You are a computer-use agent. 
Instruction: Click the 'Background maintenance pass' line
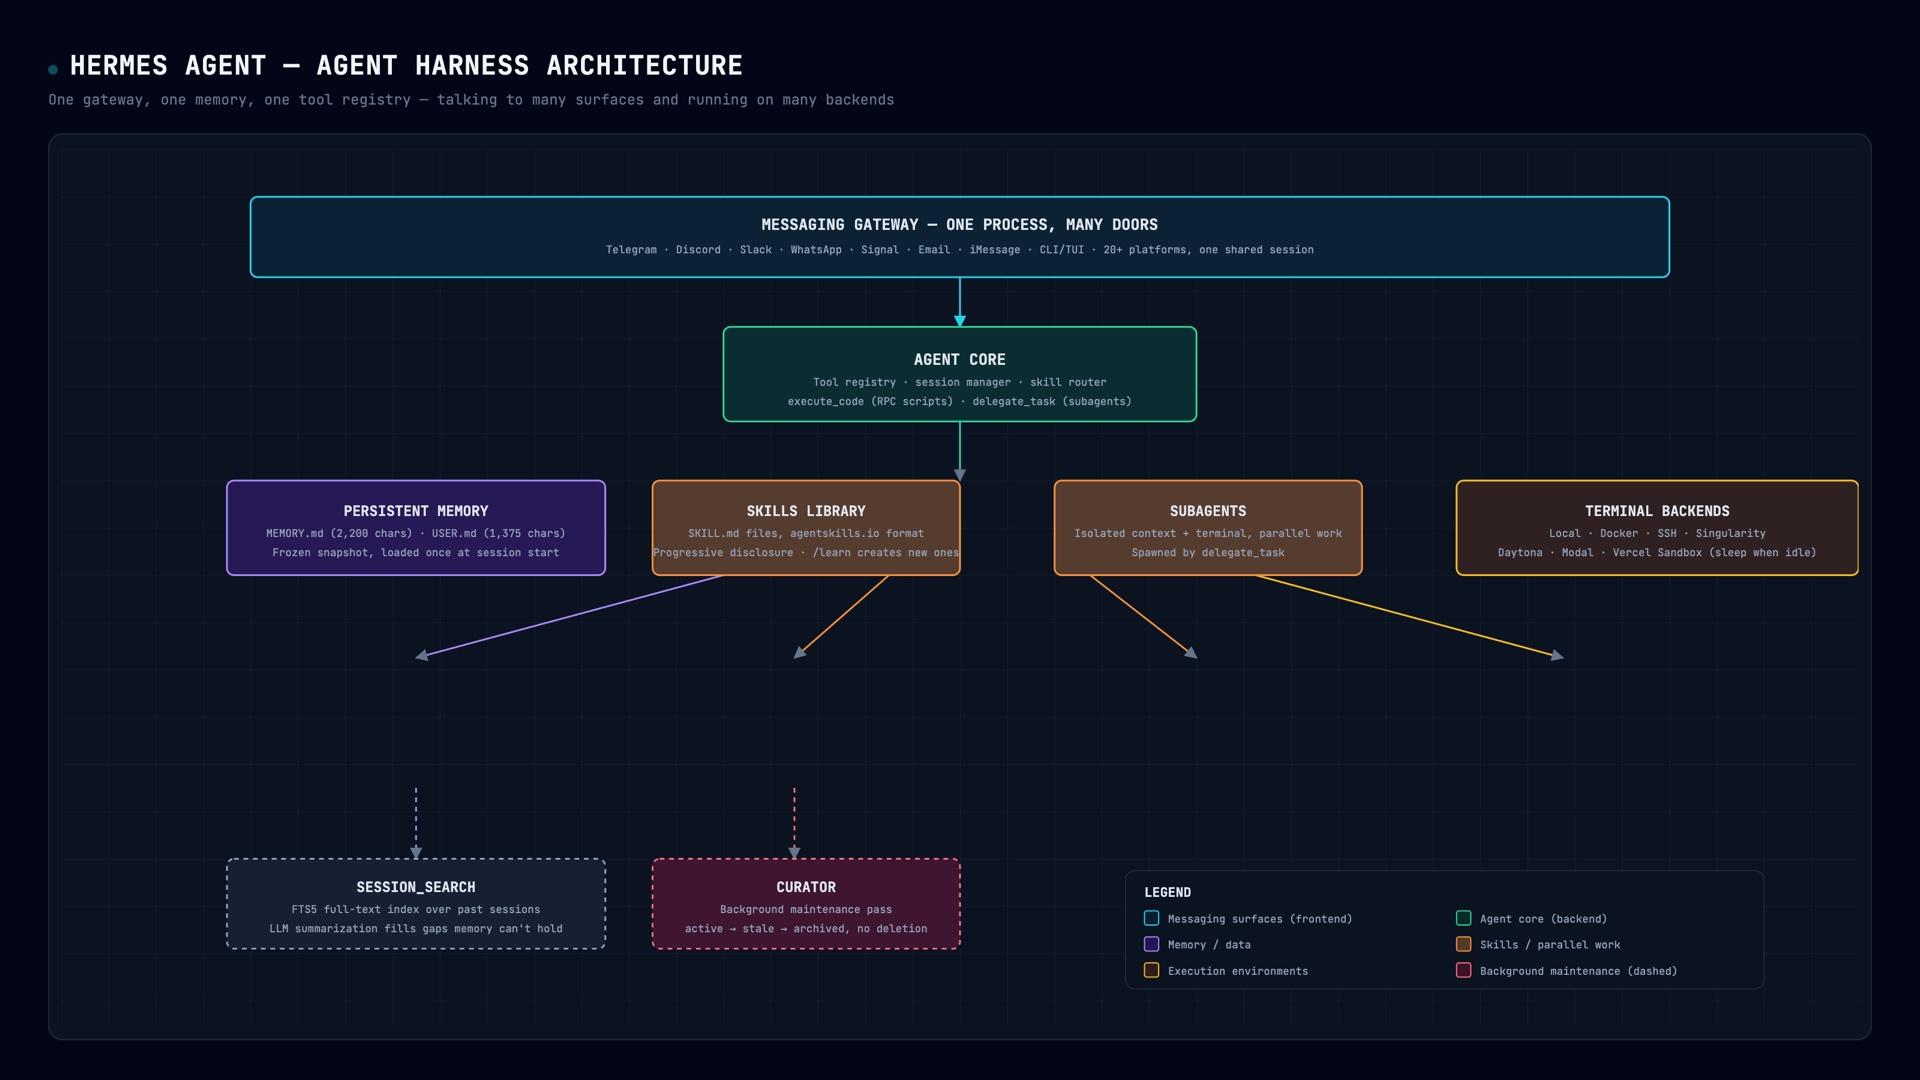806,910
